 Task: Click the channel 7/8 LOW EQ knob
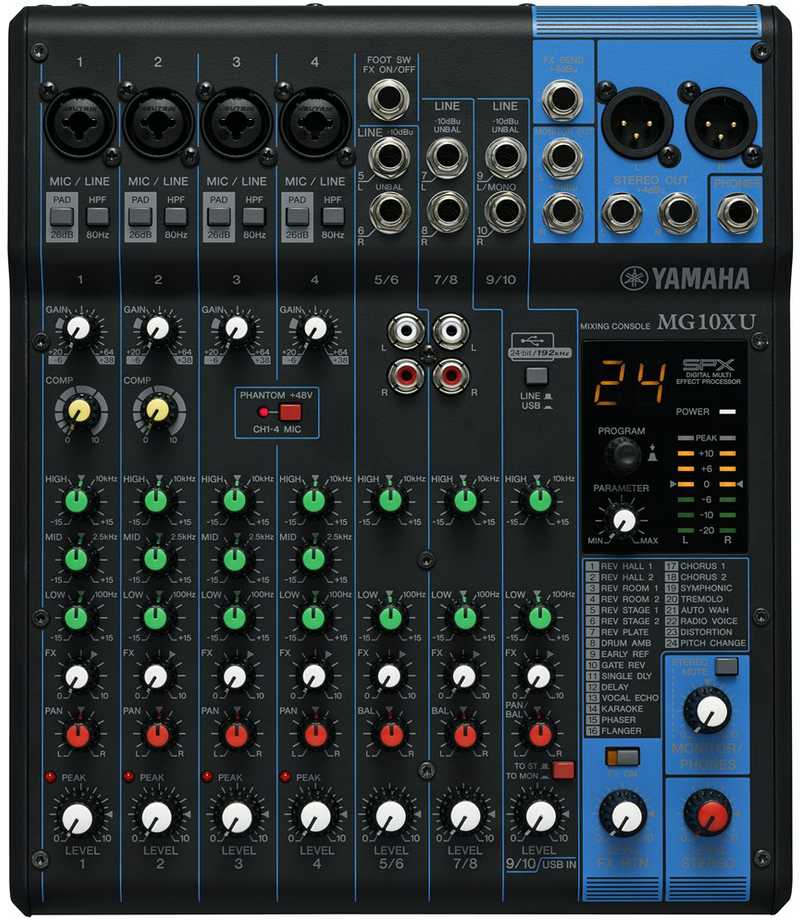[x=465, y=617]
